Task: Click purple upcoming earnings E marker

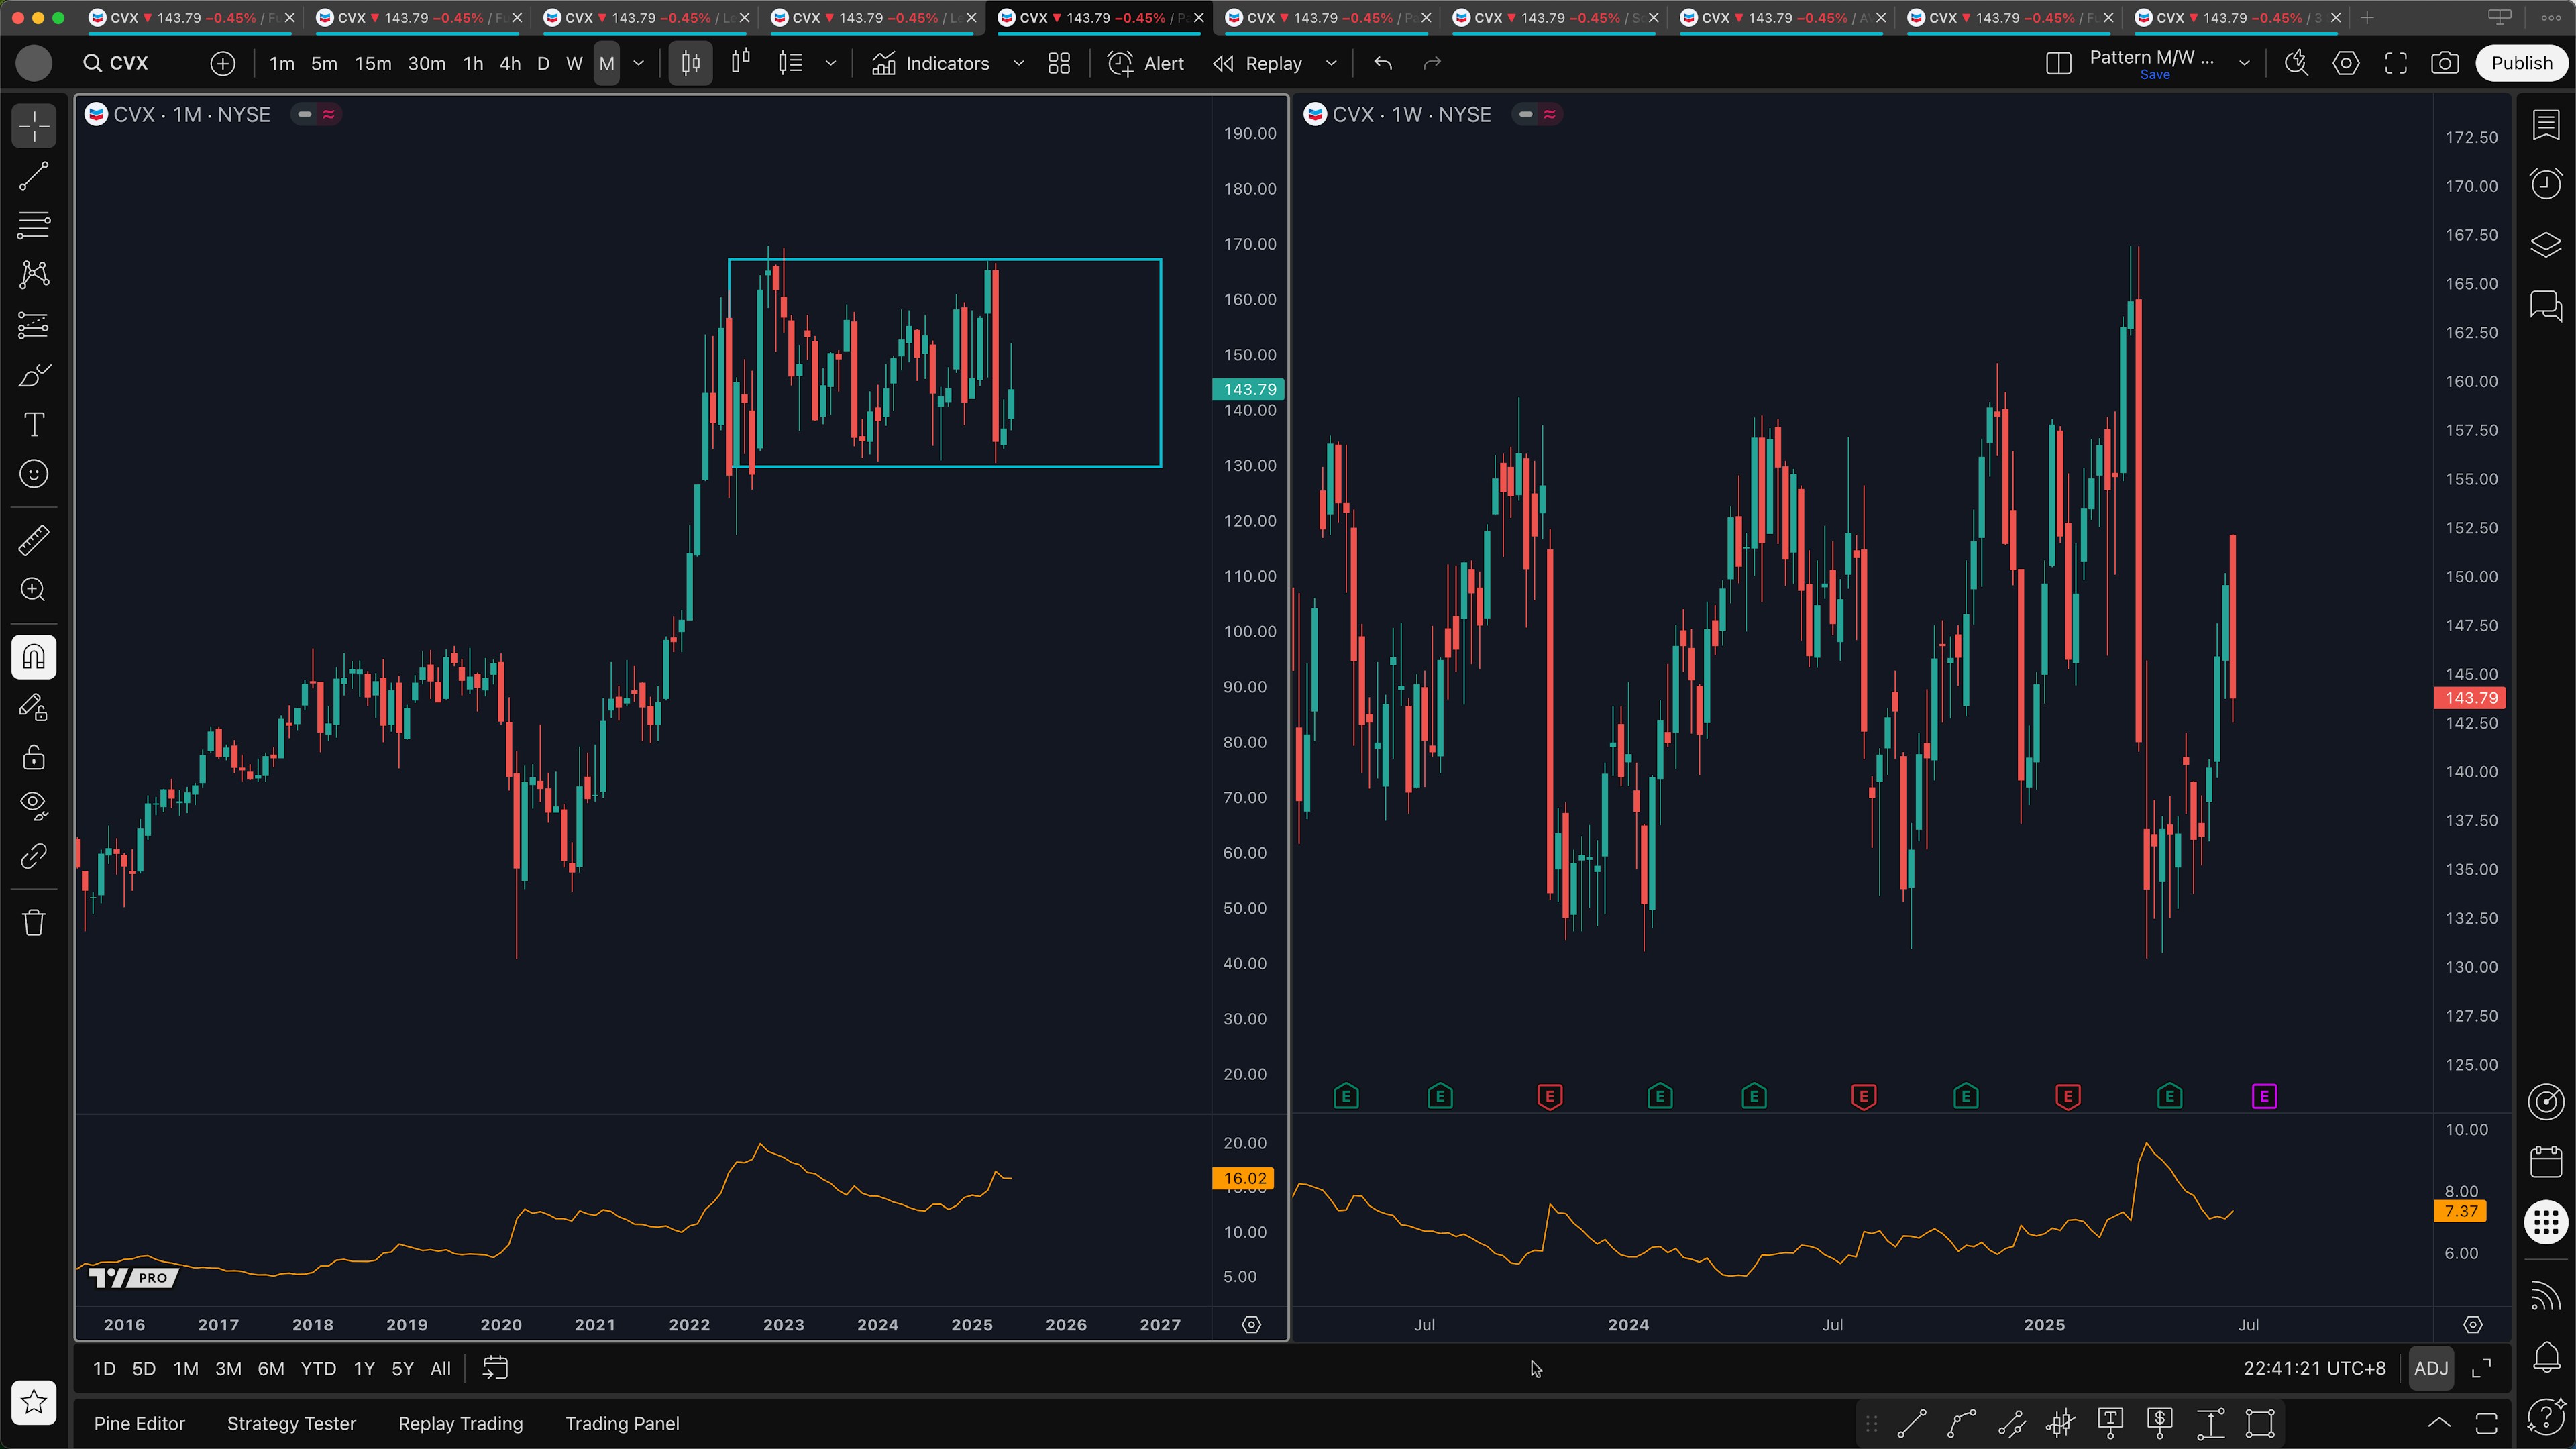Action: (x=2264, y=1097)
